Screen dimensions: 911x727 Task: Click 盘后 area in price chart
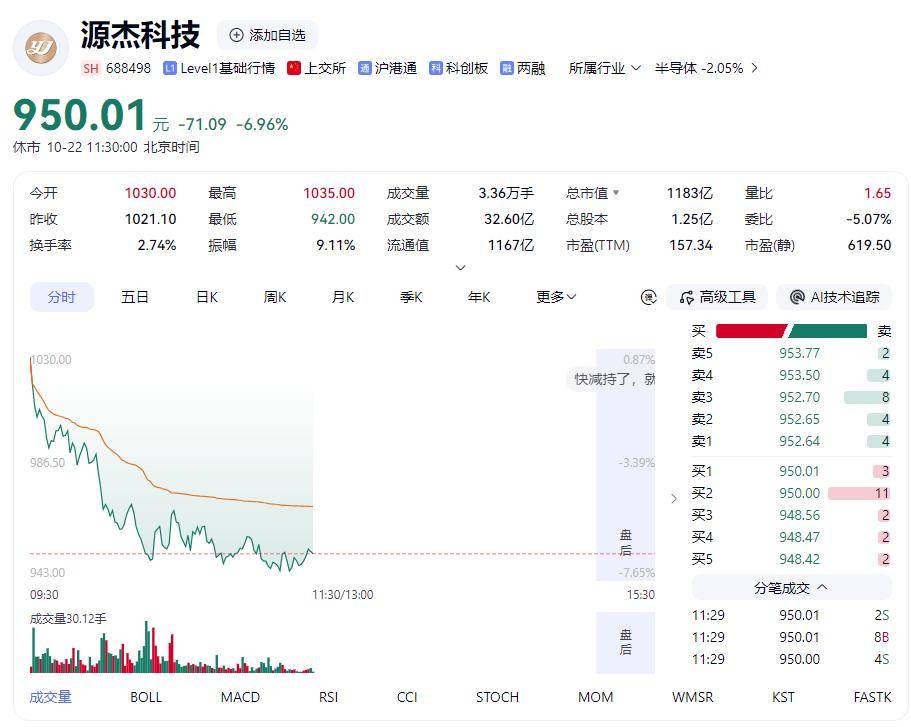click(x=625, y=465)
